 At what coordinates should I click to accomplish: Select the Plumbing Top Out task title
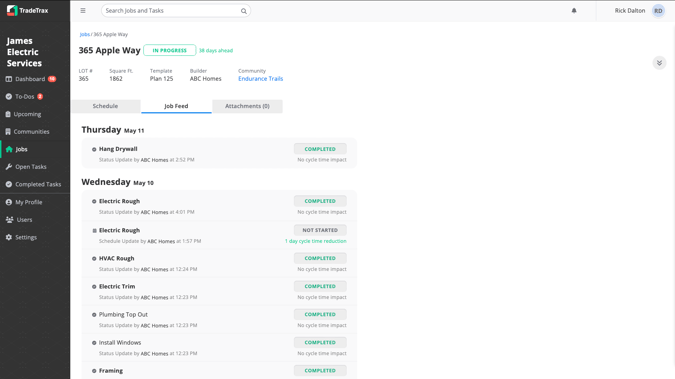click(x=123, y=315)
